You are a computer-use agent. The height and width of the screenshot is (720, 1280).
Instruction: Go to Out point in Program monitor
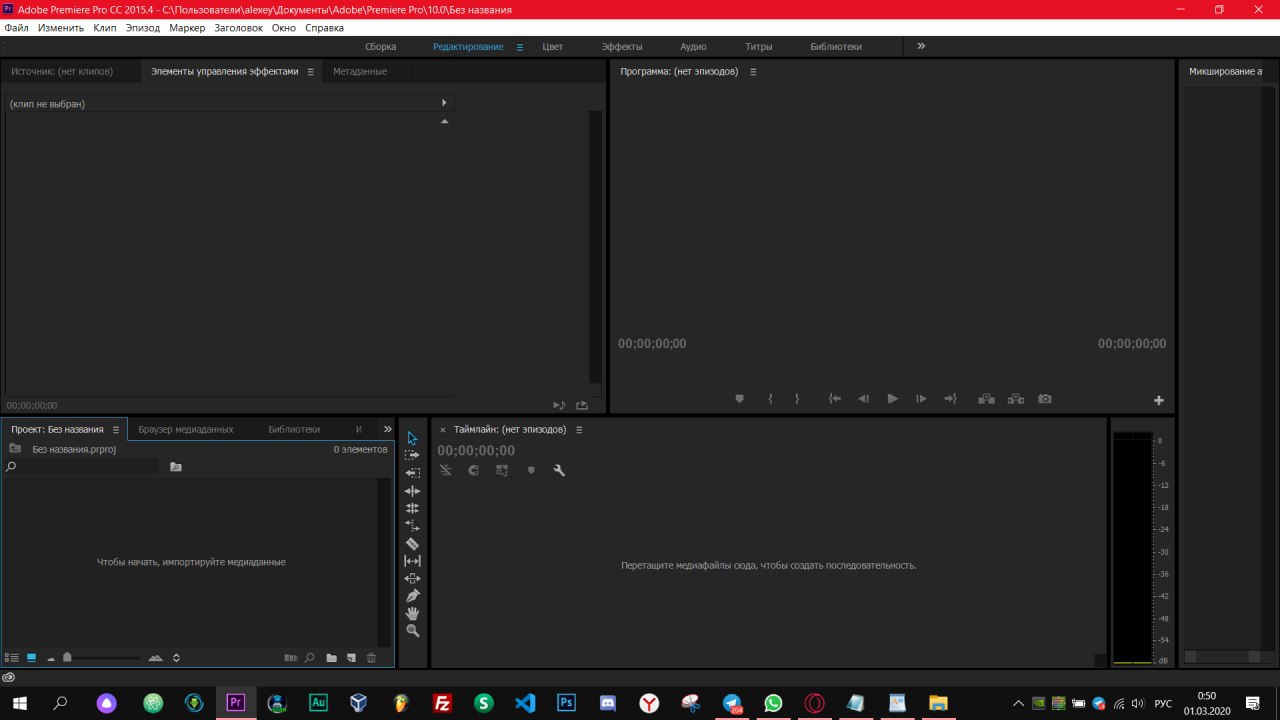click(950, 399)
